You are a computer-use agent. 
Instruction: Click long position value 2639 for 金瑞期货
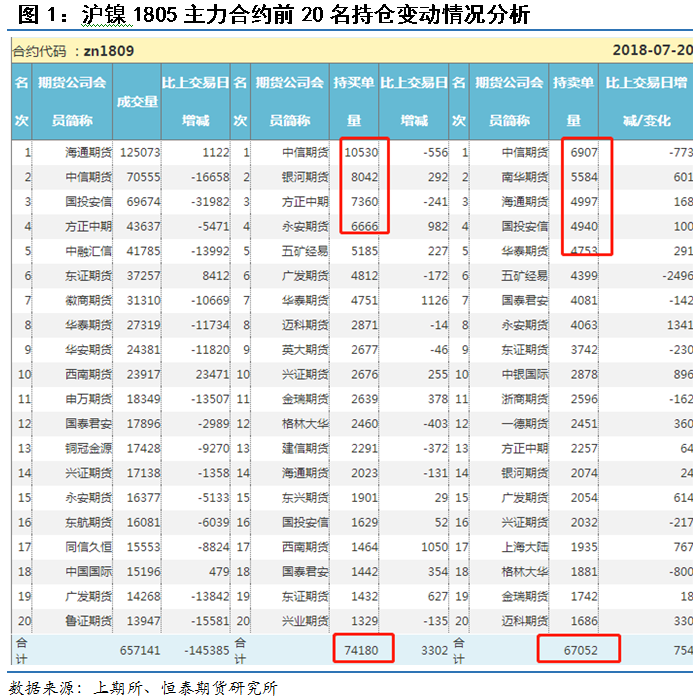point(365,399)
